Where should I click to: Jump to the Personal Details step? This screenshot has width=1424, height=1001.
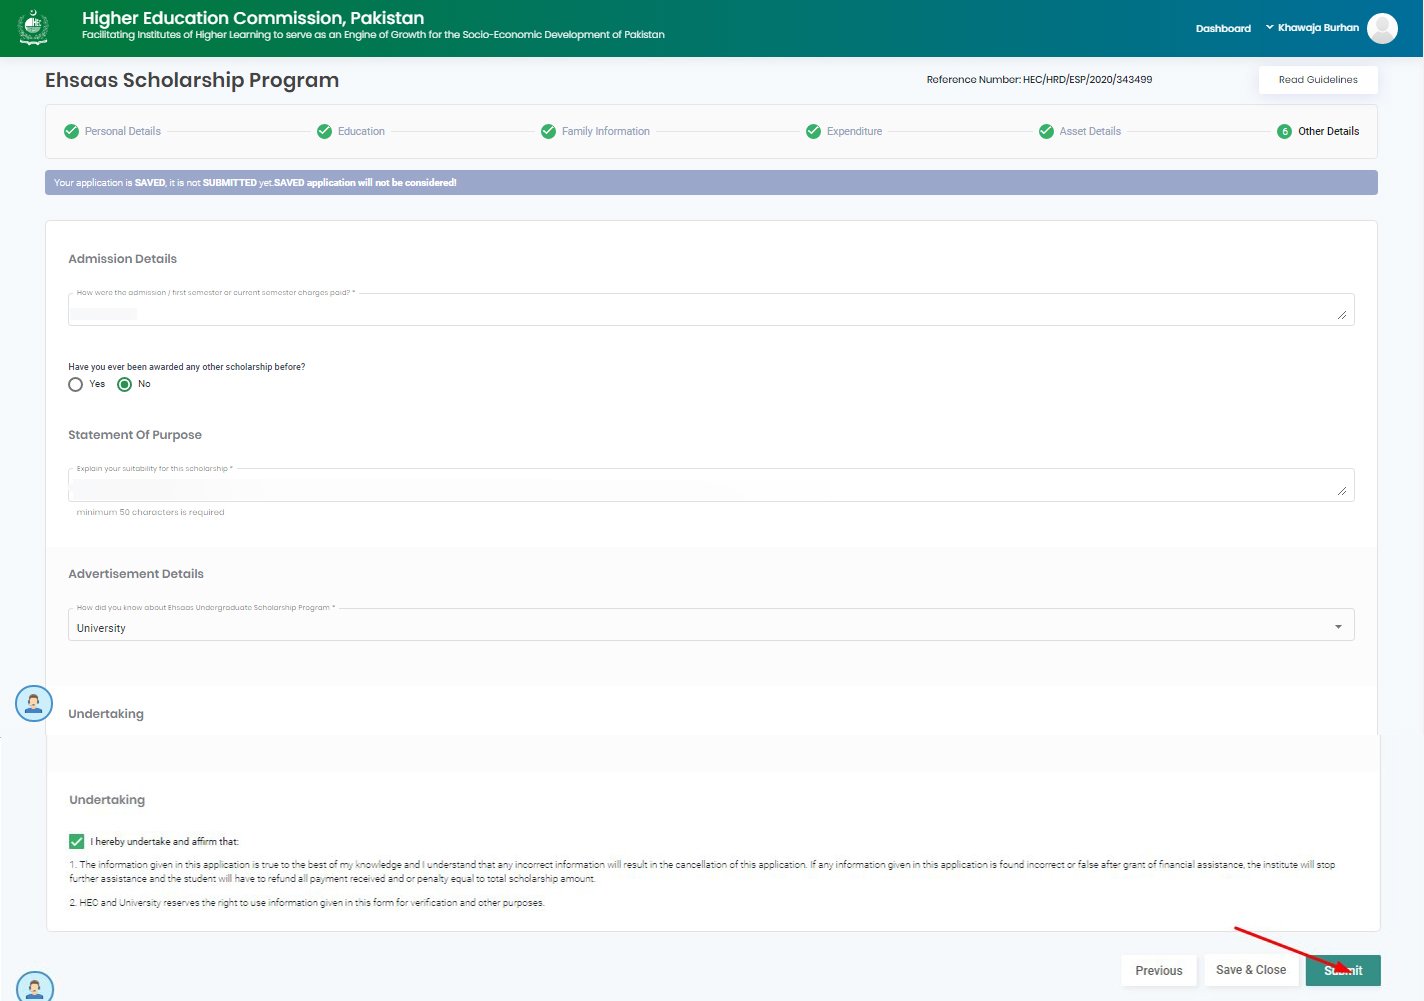click(112, 131)
